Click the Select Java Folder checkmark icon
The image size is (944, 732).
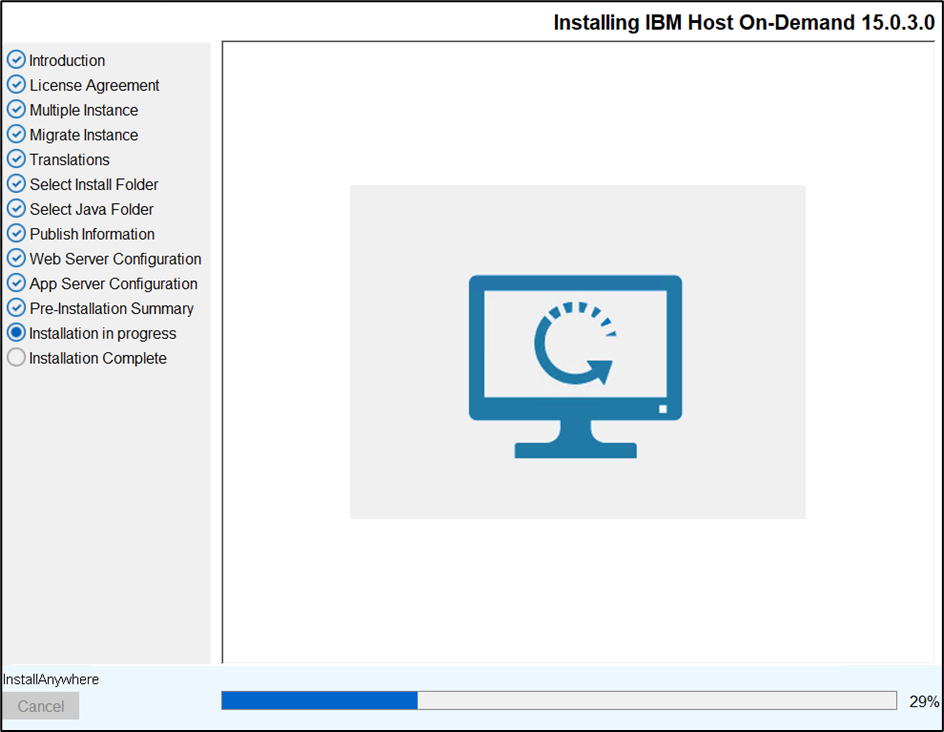[x=16, y=209]
